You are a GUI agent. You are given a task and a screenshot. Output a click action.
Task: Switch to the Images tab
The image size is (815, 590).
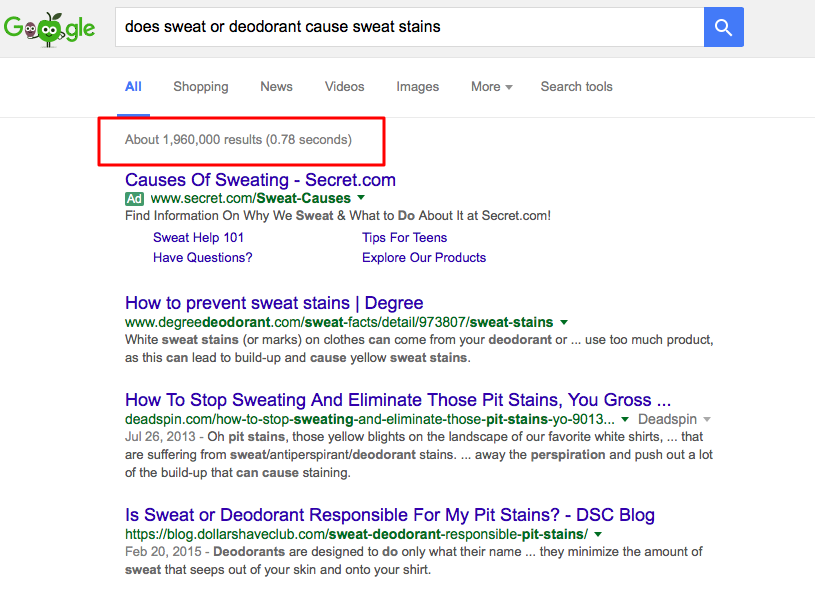(x=417, y=87)
